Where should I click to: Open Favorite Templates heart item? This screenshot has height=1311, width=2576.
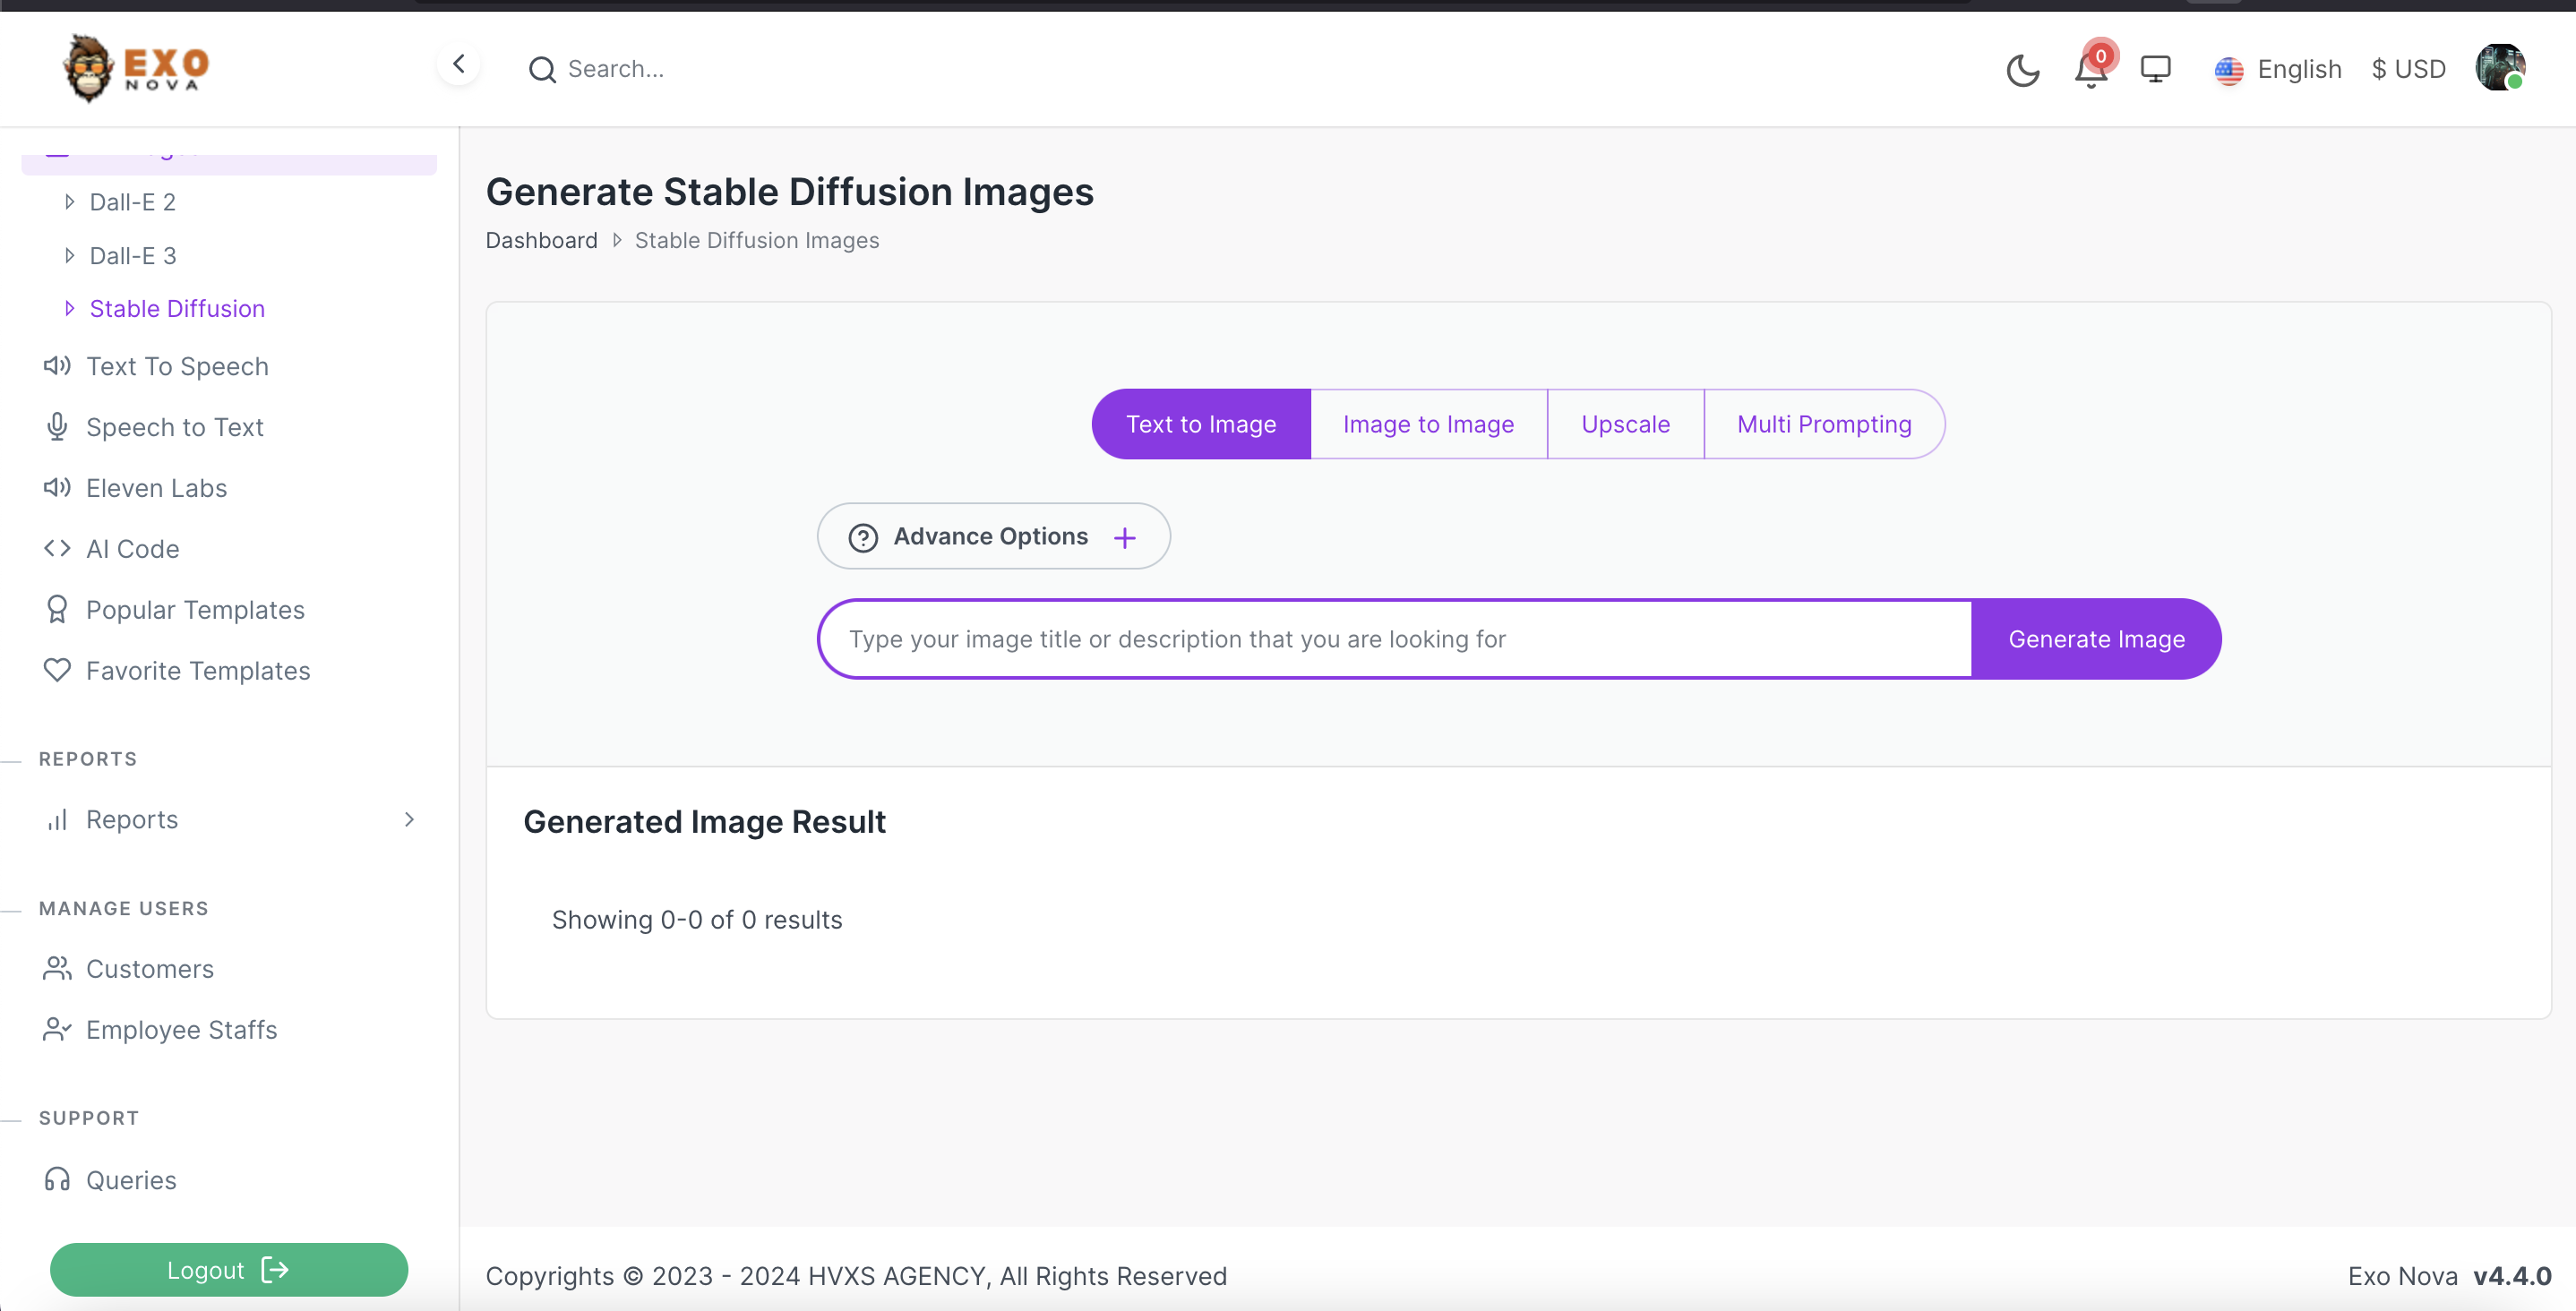(x=198, y=671)
